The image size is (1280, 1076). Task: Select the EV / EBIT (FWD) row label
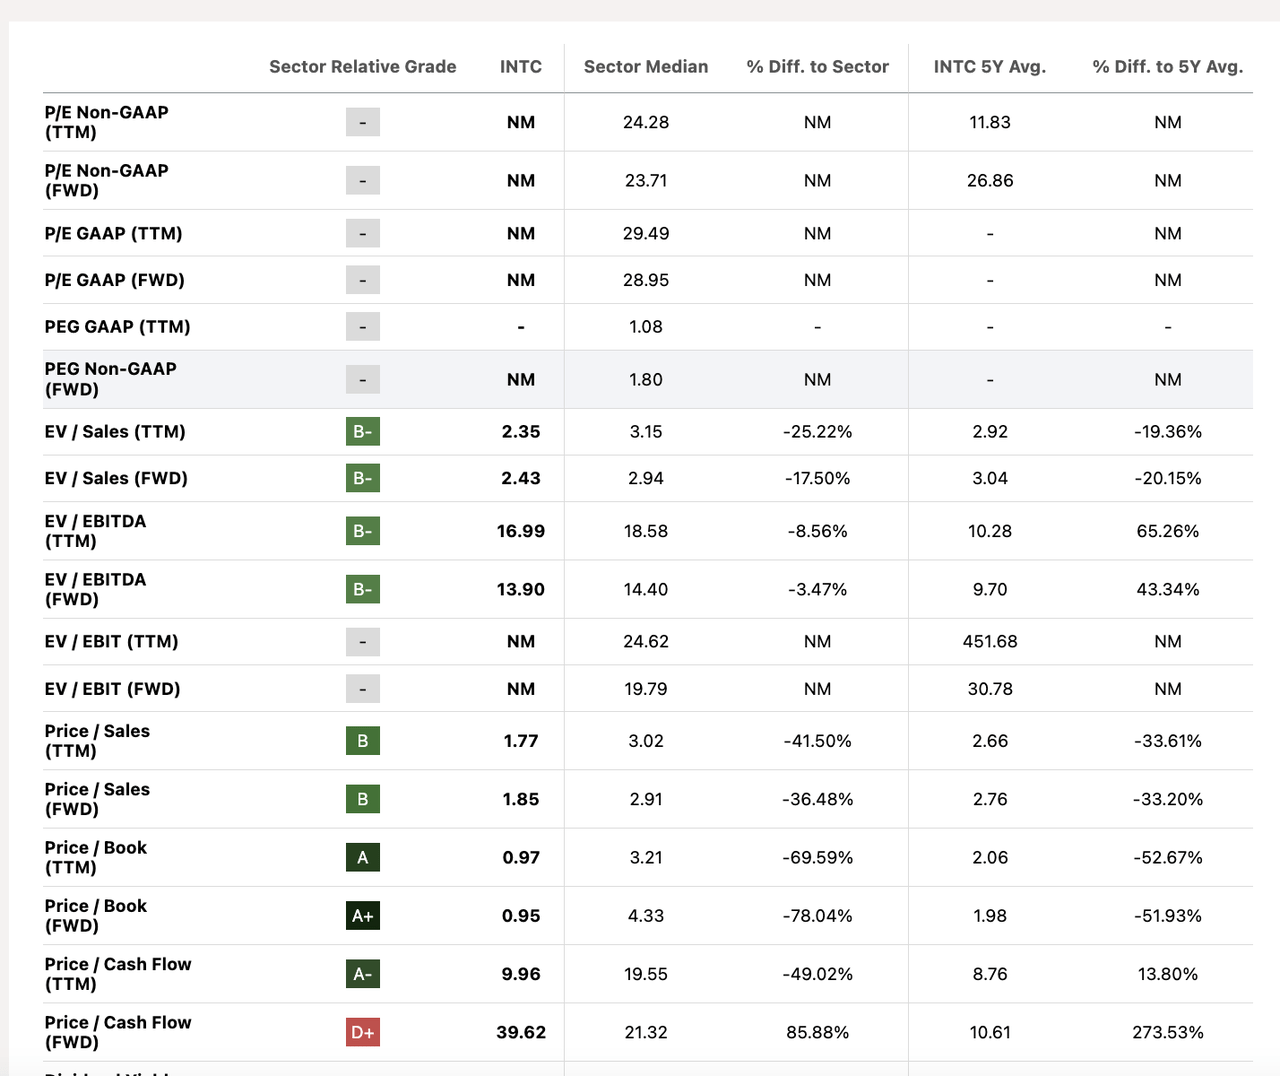tap(112, 689)
